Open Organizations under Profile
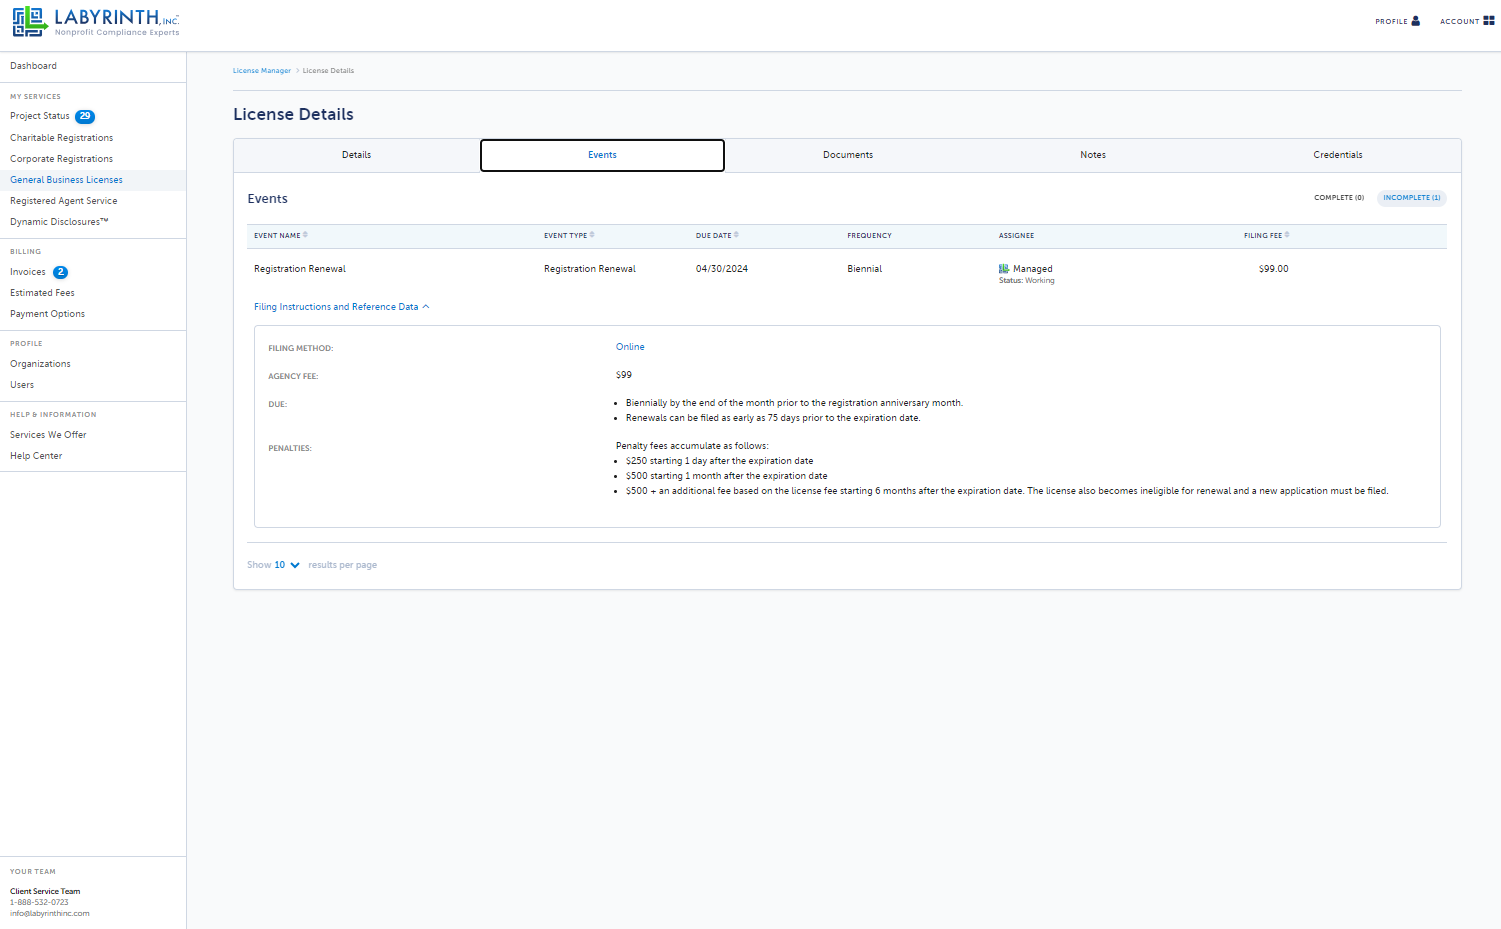The image size is (1501, 929). tap(41, 364)
